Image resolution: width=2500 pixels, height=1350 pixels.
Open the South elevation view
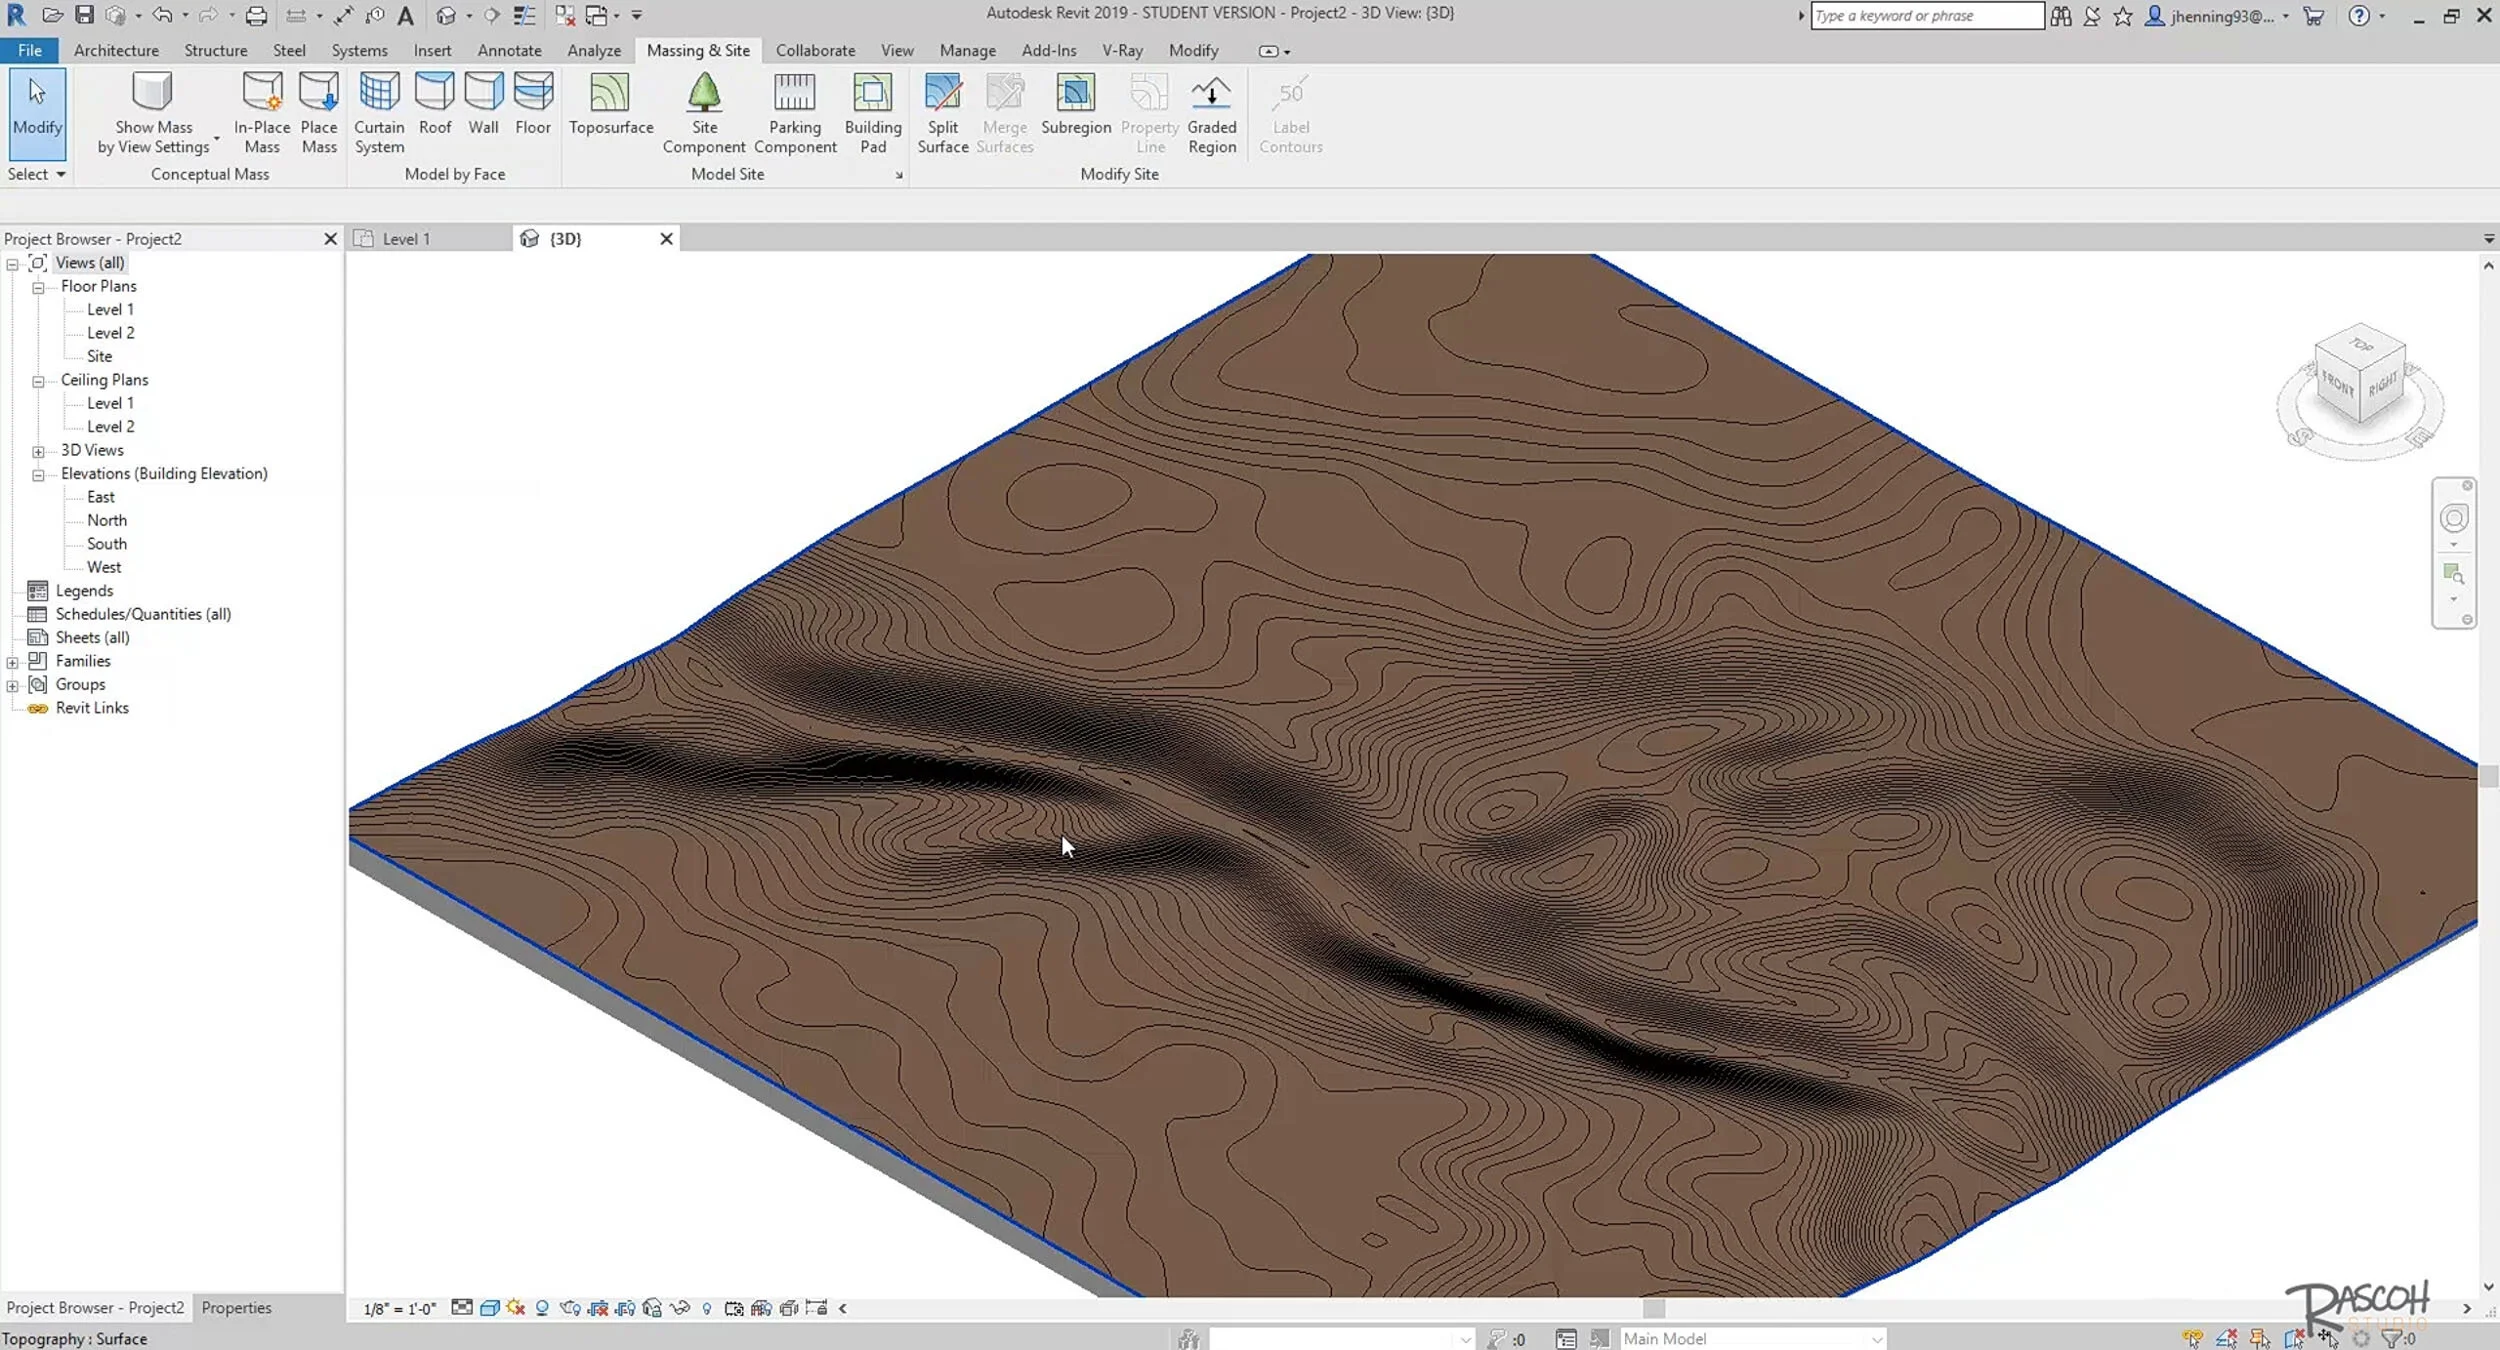point(106,543)
